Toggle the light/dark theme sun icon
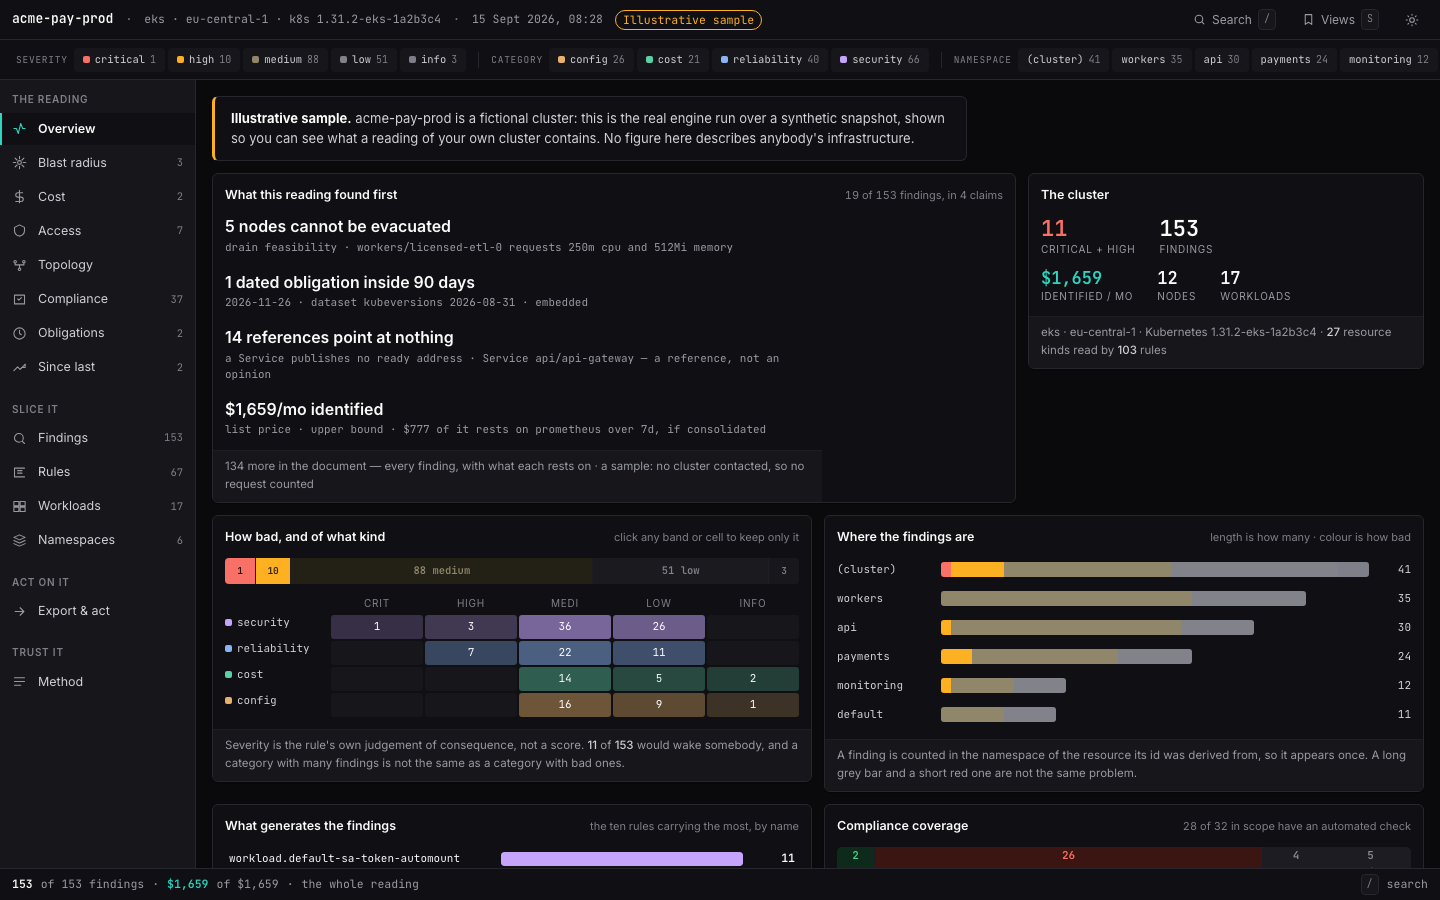Image resolution: width=1440 pixels, height=900 pixels. coord(1412,20)
